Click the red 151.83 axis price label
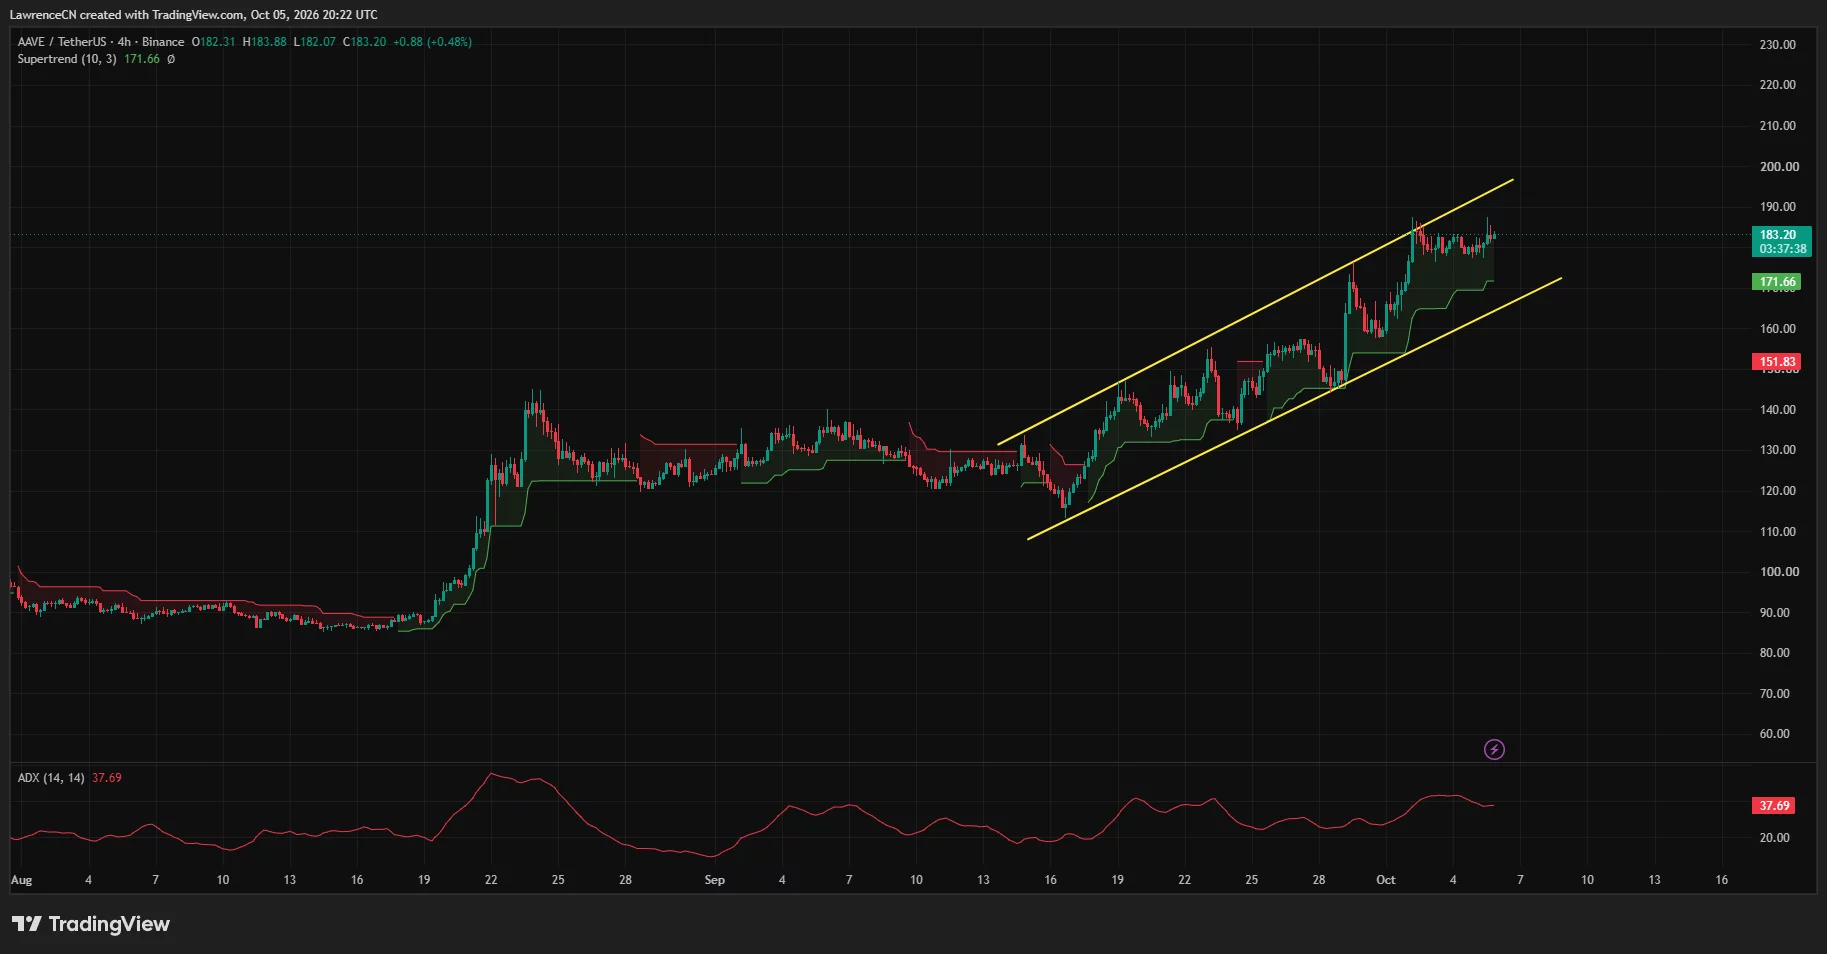The image size is (1827, 954). coord(1777,362)
